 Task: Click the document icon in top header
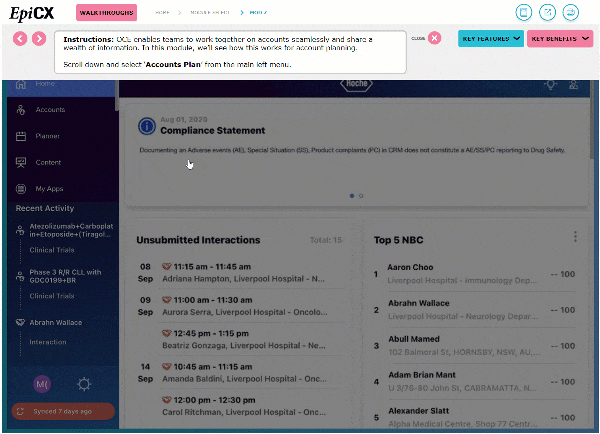[524, 12]
